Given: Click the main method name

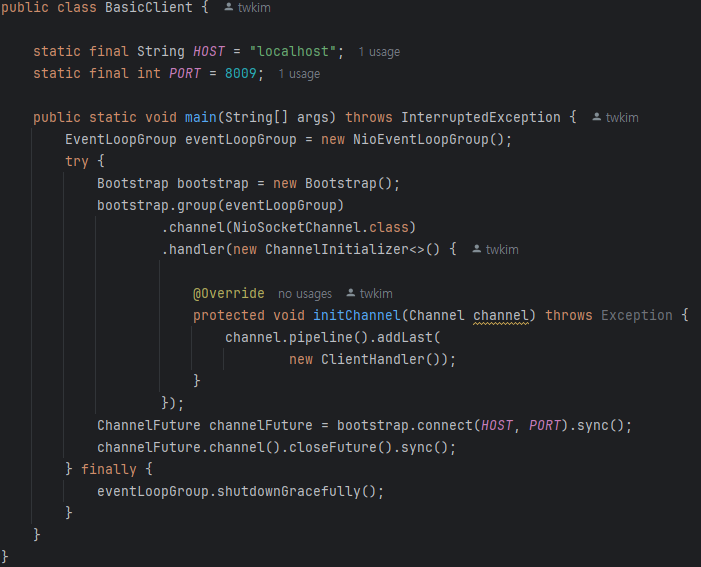Looking at the screenshot, I should (x=201, y=118).
